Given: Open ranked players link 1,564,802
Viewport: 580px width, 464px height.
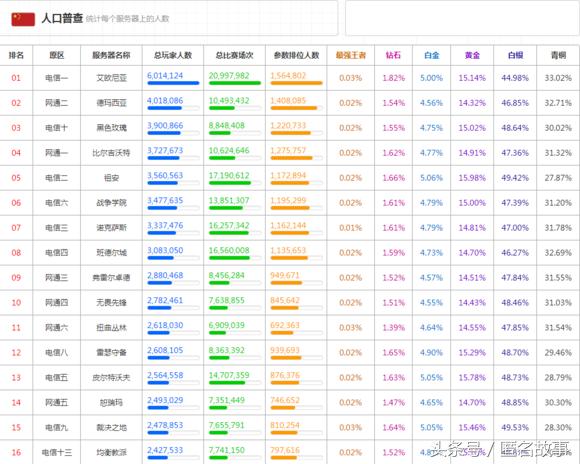Looking at the screenshot, I should [x=288, y=75].
